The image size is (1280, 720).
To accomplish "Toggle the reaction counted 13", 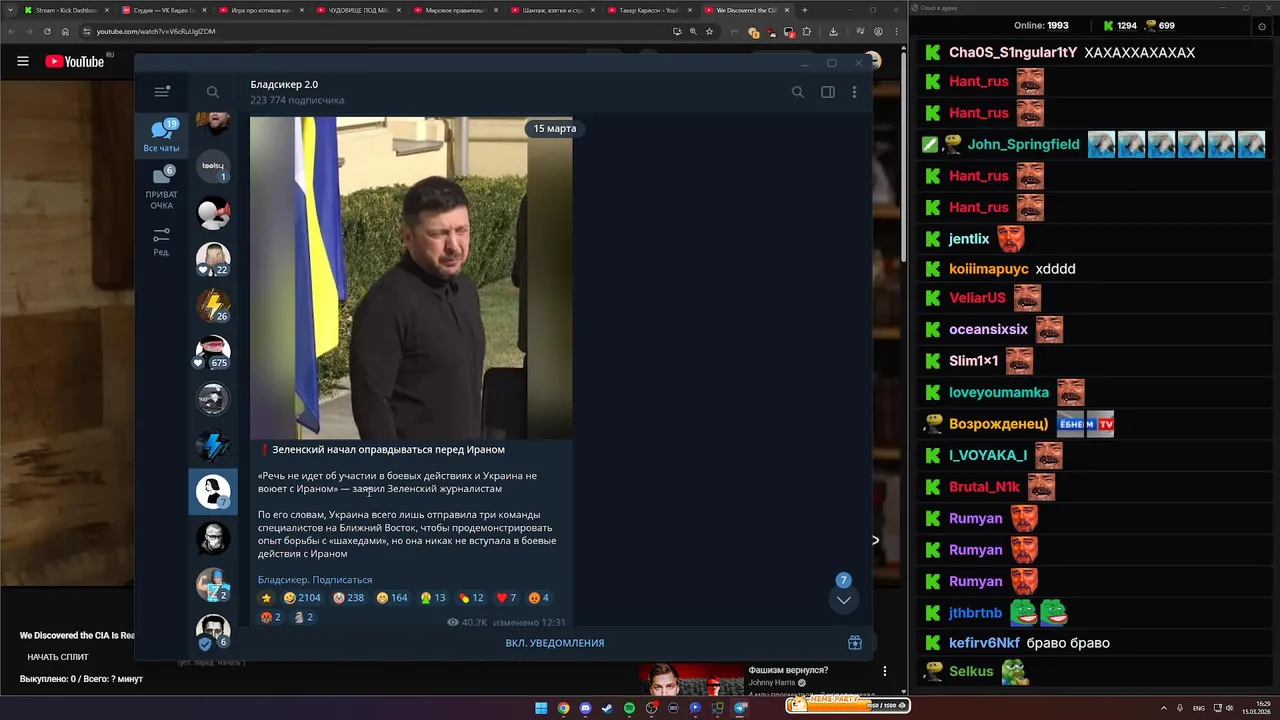I will [x=433, y=598].
